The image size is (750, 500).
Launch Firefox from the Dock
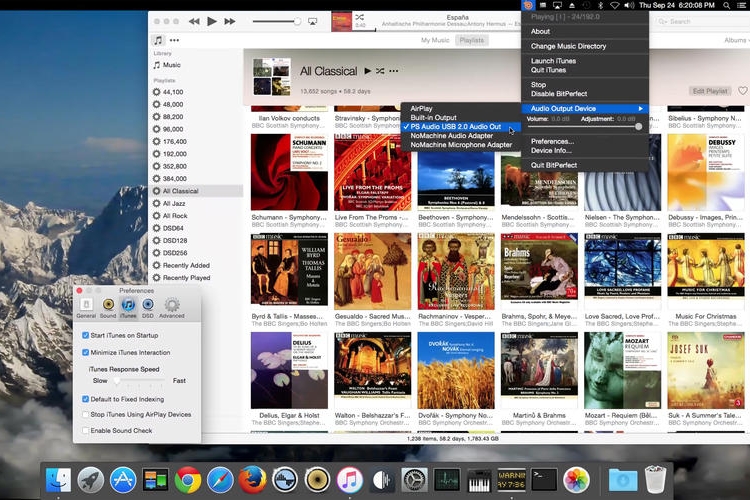pos(252,480)
